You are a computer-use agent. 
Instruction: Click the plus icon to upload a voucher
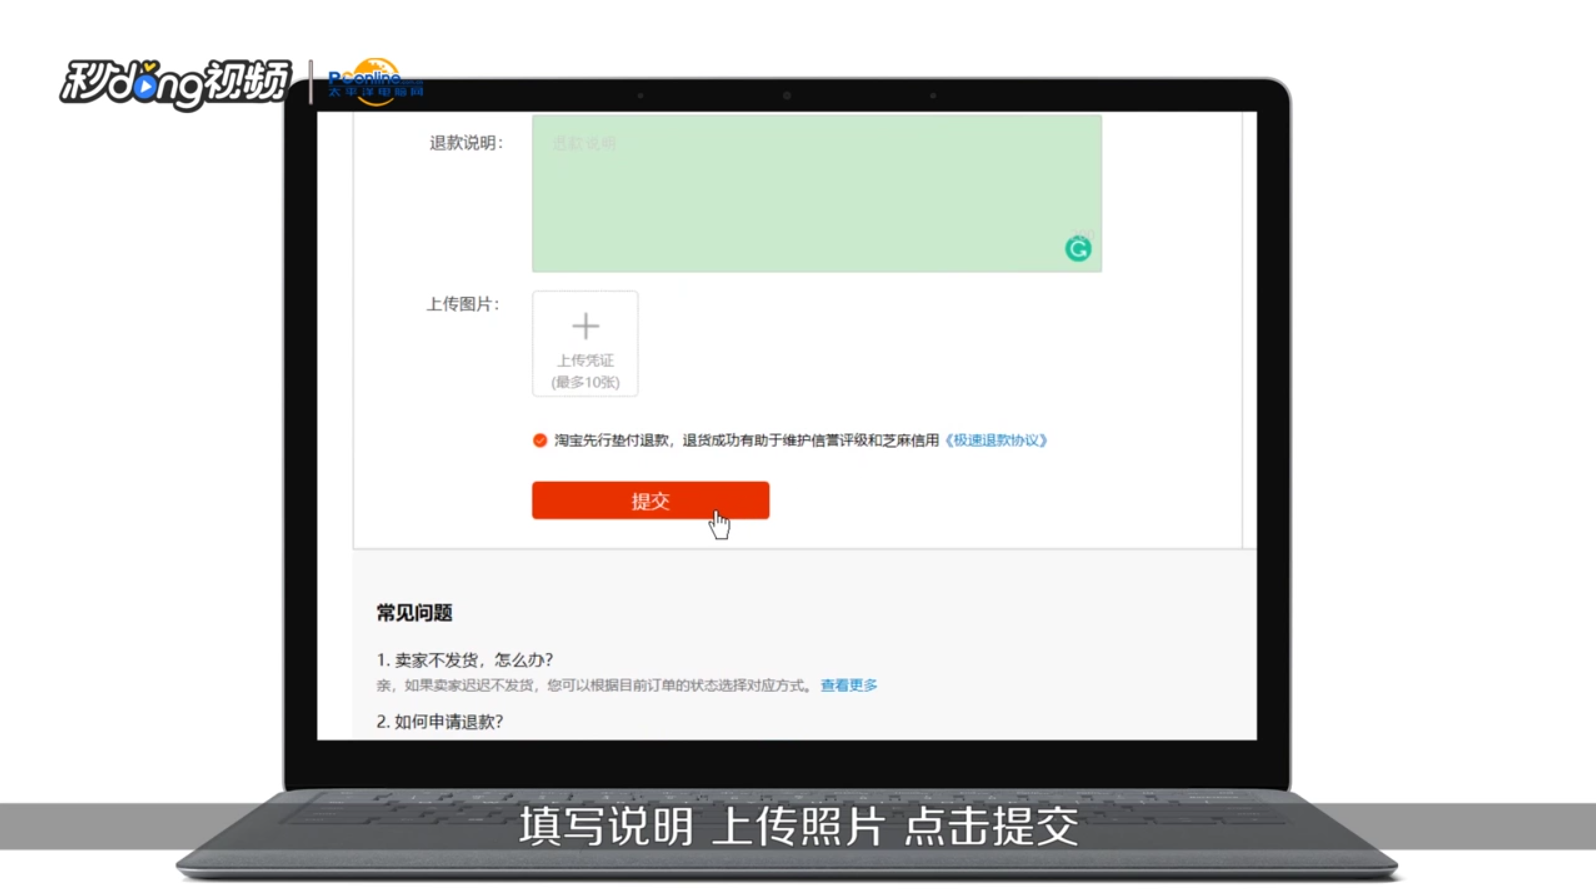pos(585,326)
